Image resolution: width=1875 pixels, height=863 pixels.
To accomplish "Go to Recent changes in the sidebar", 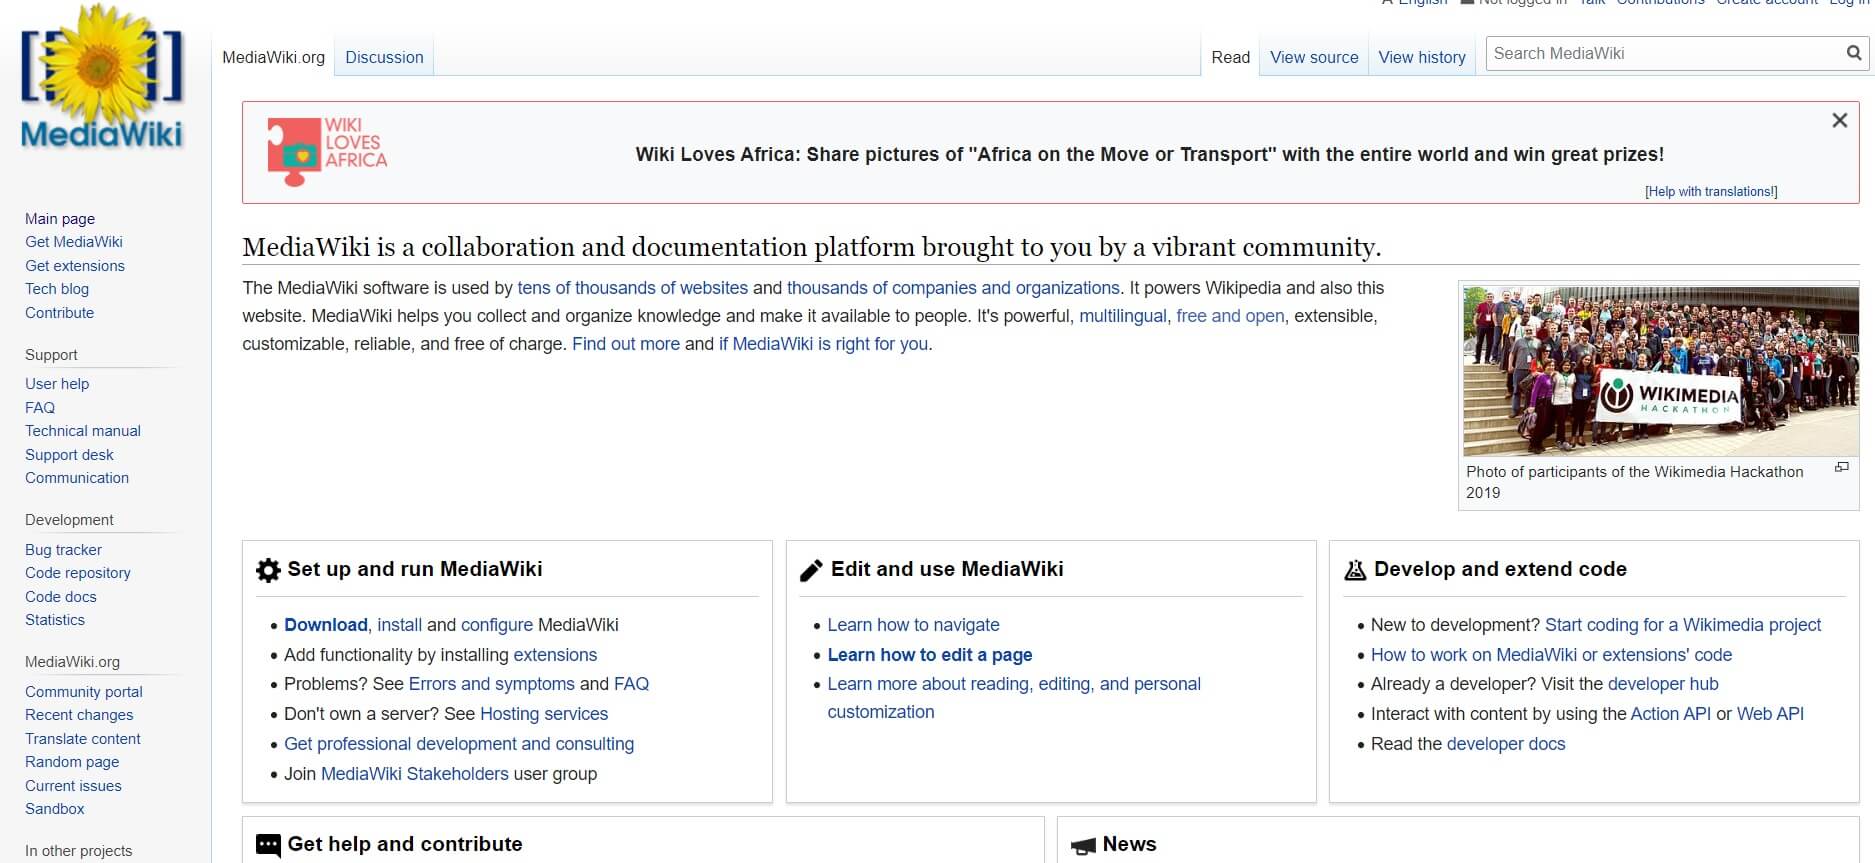I will (x=79, y=715).
